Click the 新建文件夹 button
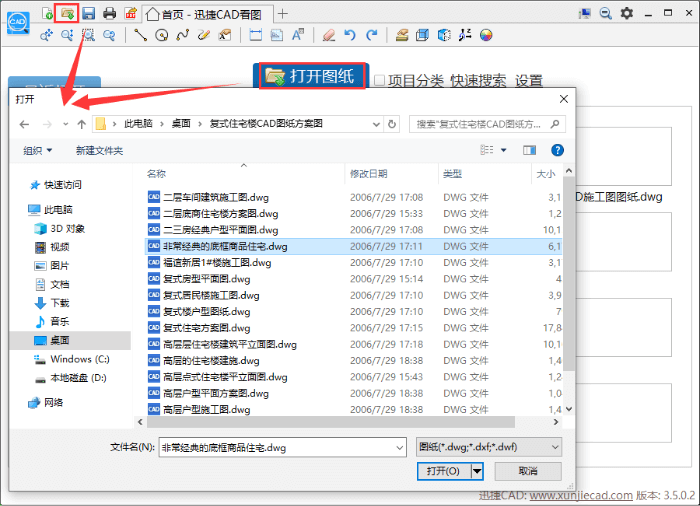700x506 pixels. pyautogui.click(x=99, y=151)
